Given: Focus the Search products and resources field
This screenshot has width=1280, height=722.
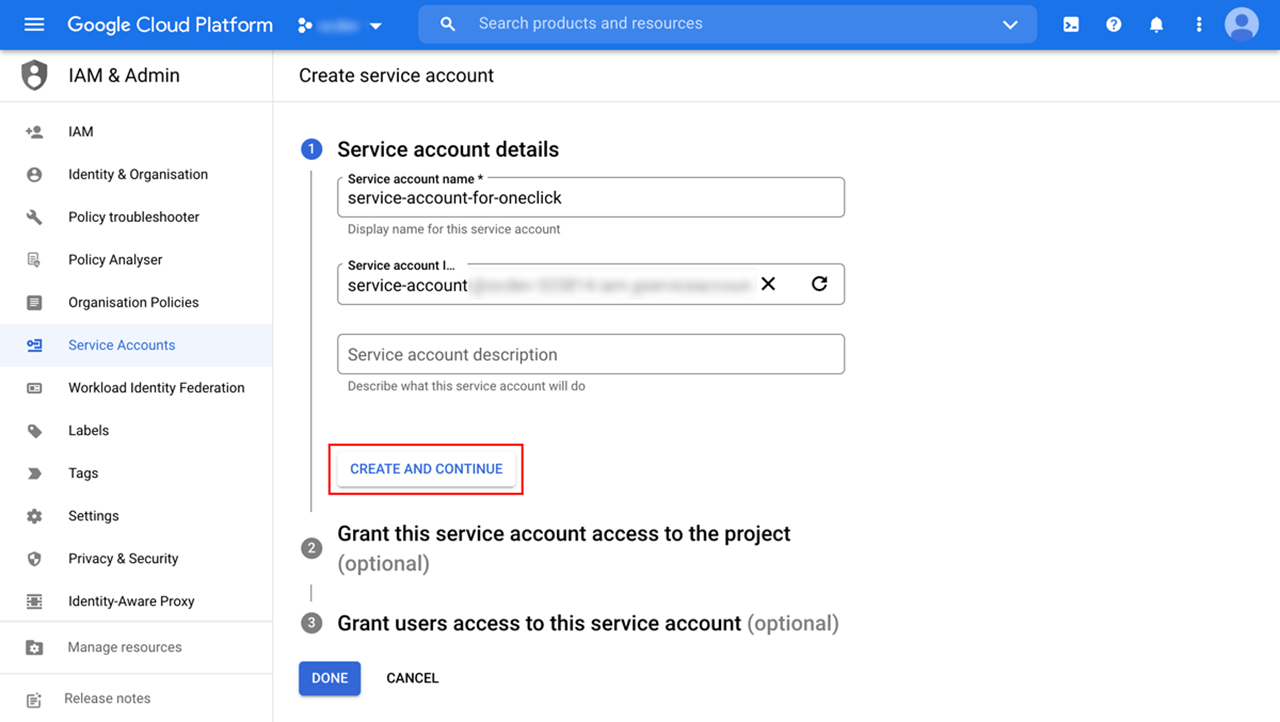Looking at the screenshot, I should (x=727, y=24).
